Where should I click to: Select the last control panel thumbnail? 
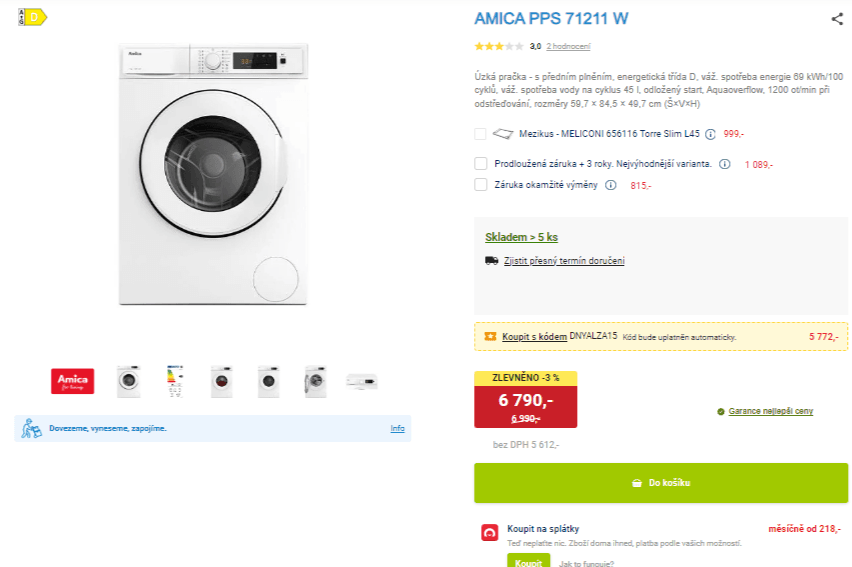click(x=361, y=381)
